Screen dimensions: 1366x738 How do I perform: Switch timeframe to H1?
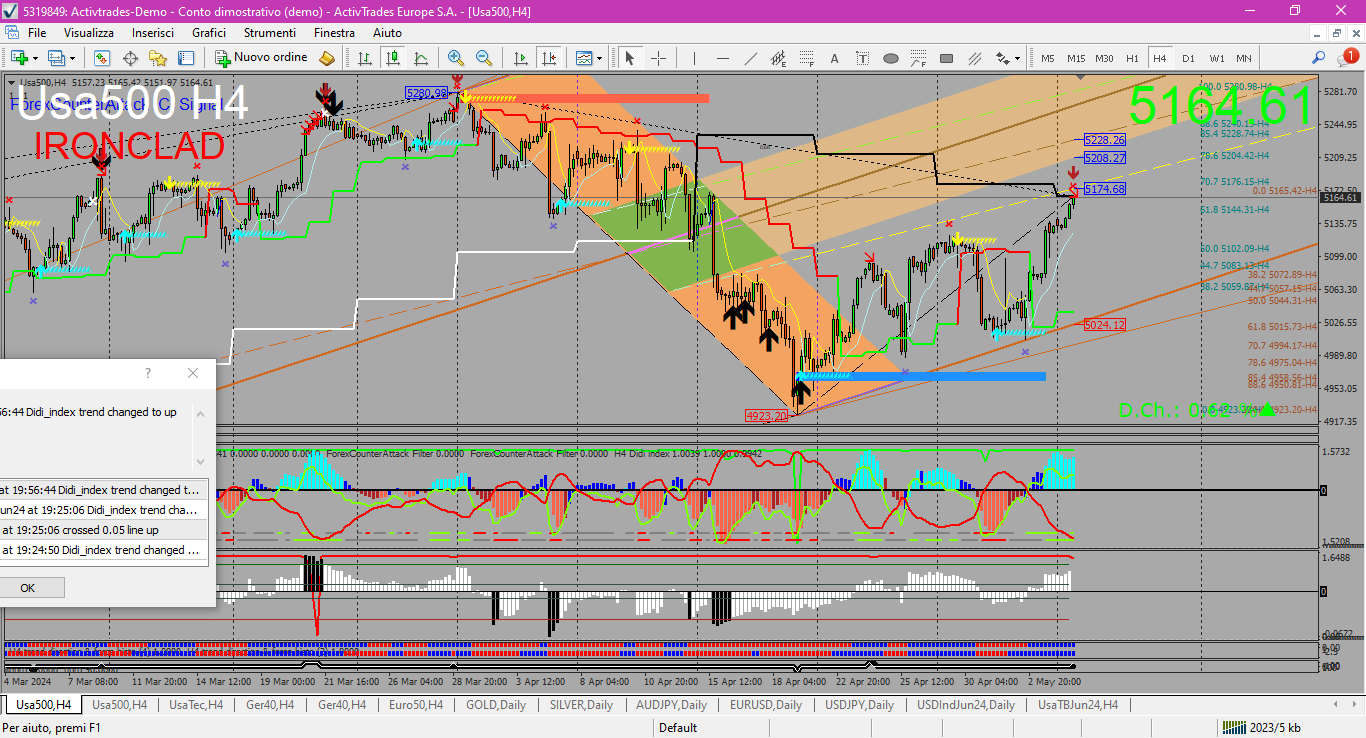point(1132,58)
